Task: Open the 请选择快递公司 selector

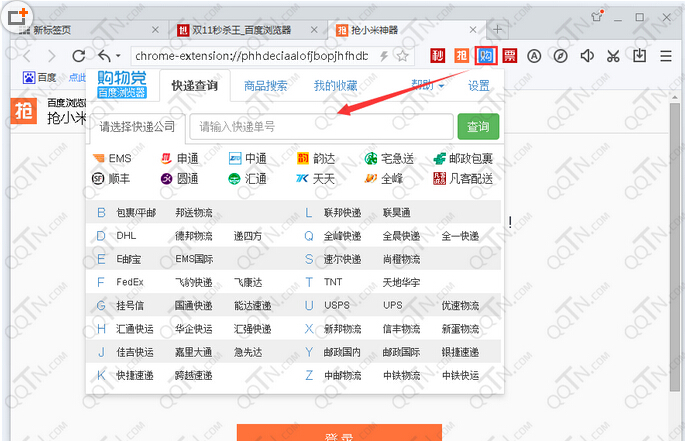Action: [x=137, y=127]
